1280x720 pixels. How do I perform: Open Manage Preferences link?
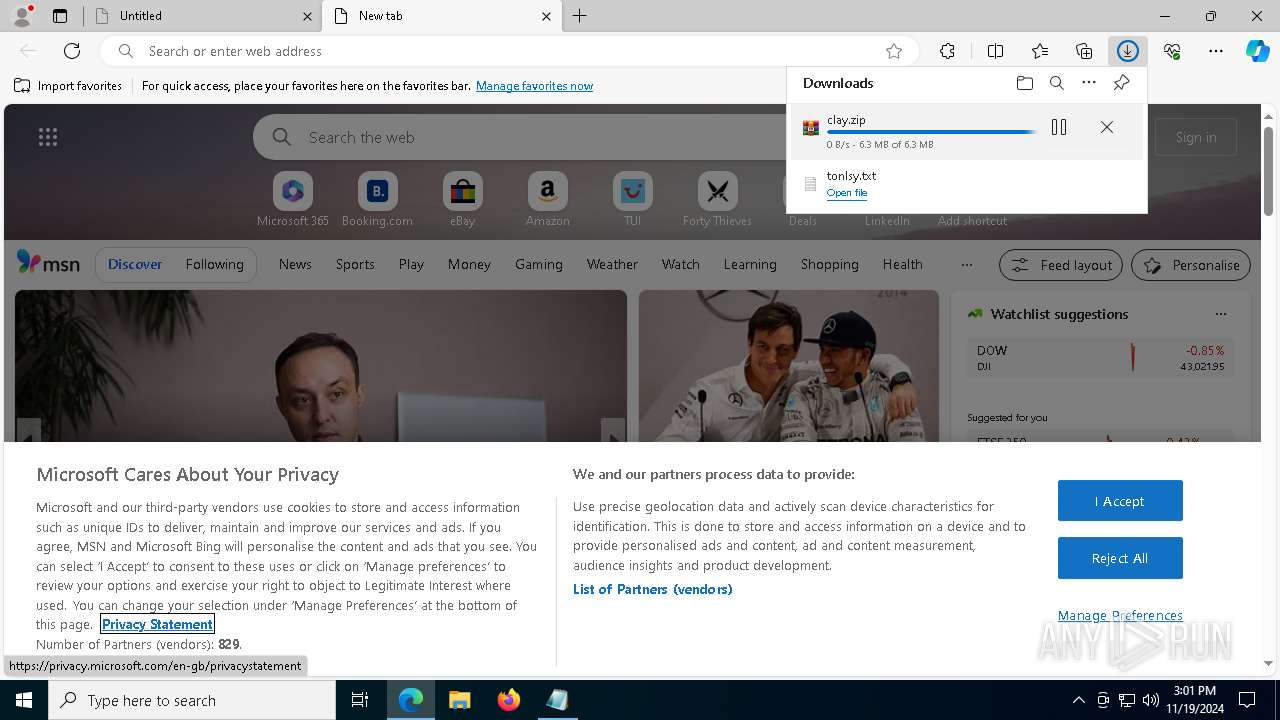click(1120, 615)
